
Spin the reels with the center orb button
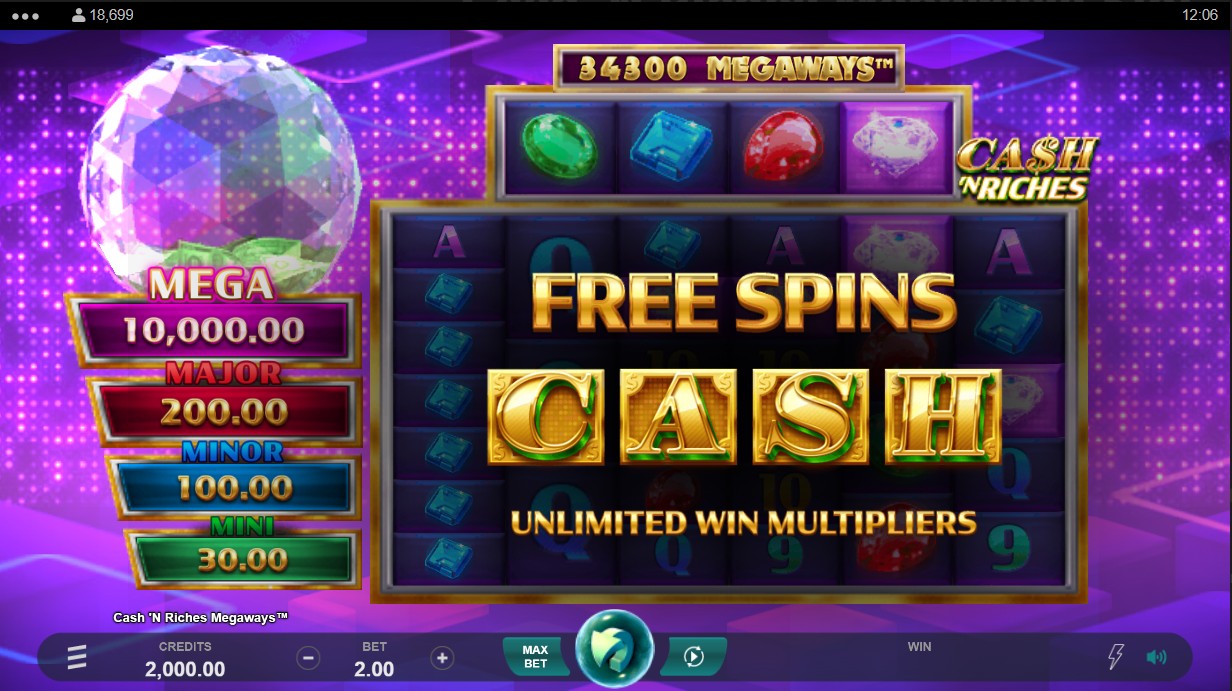click(614, 649)
